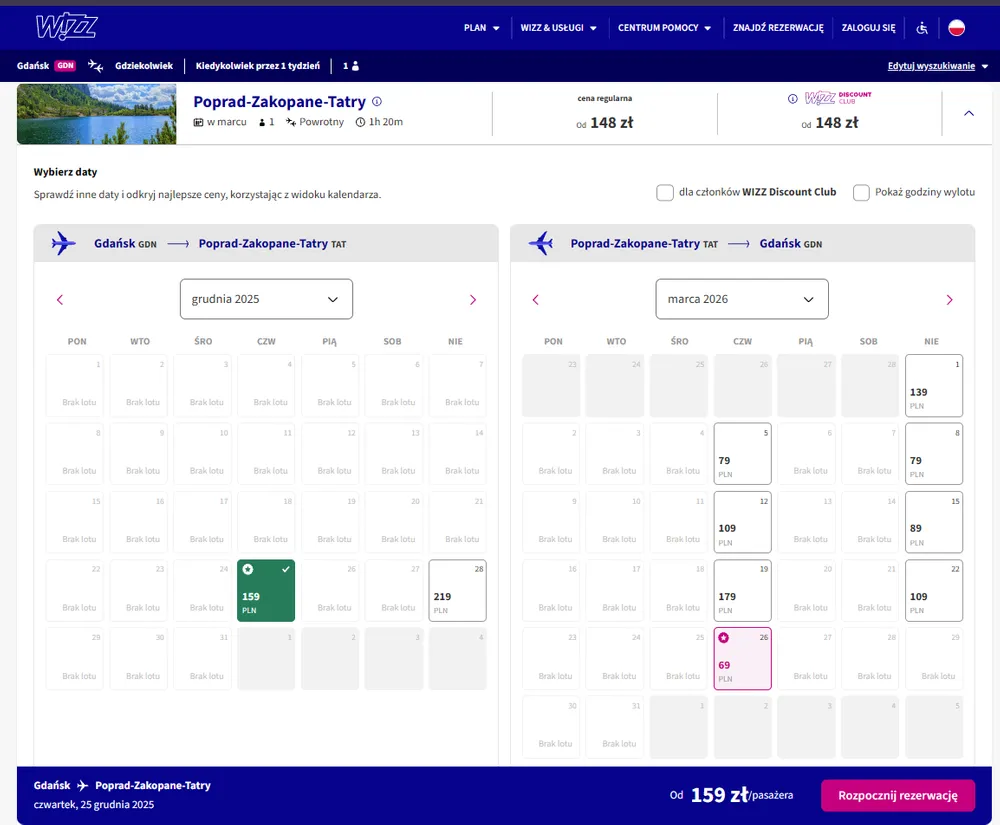The image size is (1000, 825).
Task: Open the 'marca 2026' month dropdown
Action: pyautogui.click(x=742, y=299)
